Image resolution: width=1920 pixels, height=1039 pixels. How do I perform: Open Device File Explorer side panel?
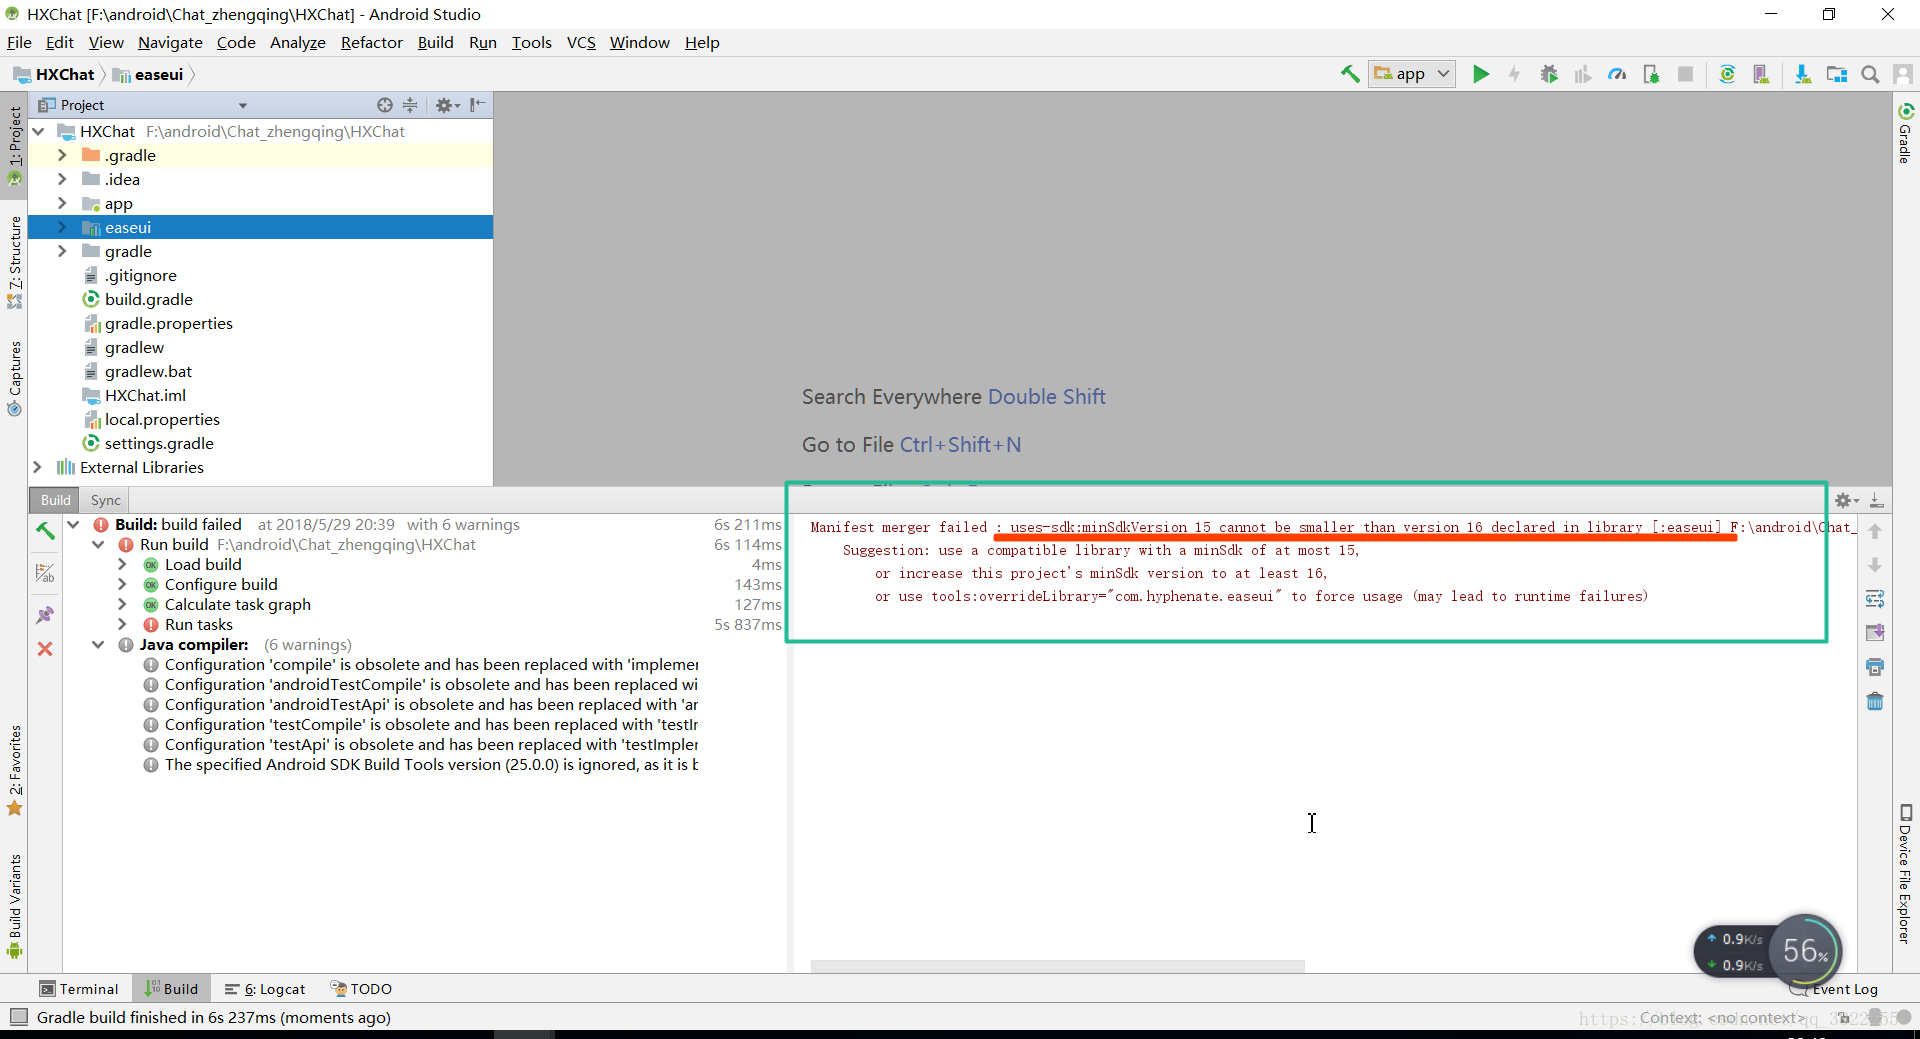pos(1905,873)
